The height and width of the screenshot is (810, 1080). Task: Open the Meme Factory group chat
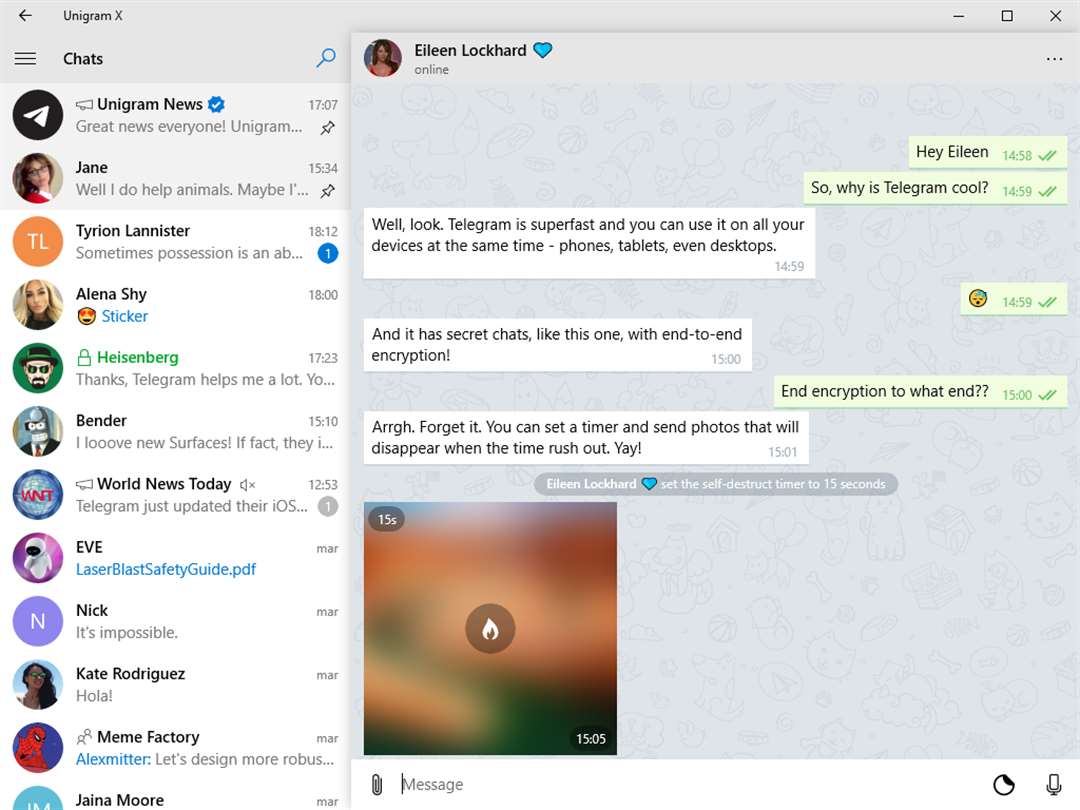pyautogui.click(x=176, y=748)
